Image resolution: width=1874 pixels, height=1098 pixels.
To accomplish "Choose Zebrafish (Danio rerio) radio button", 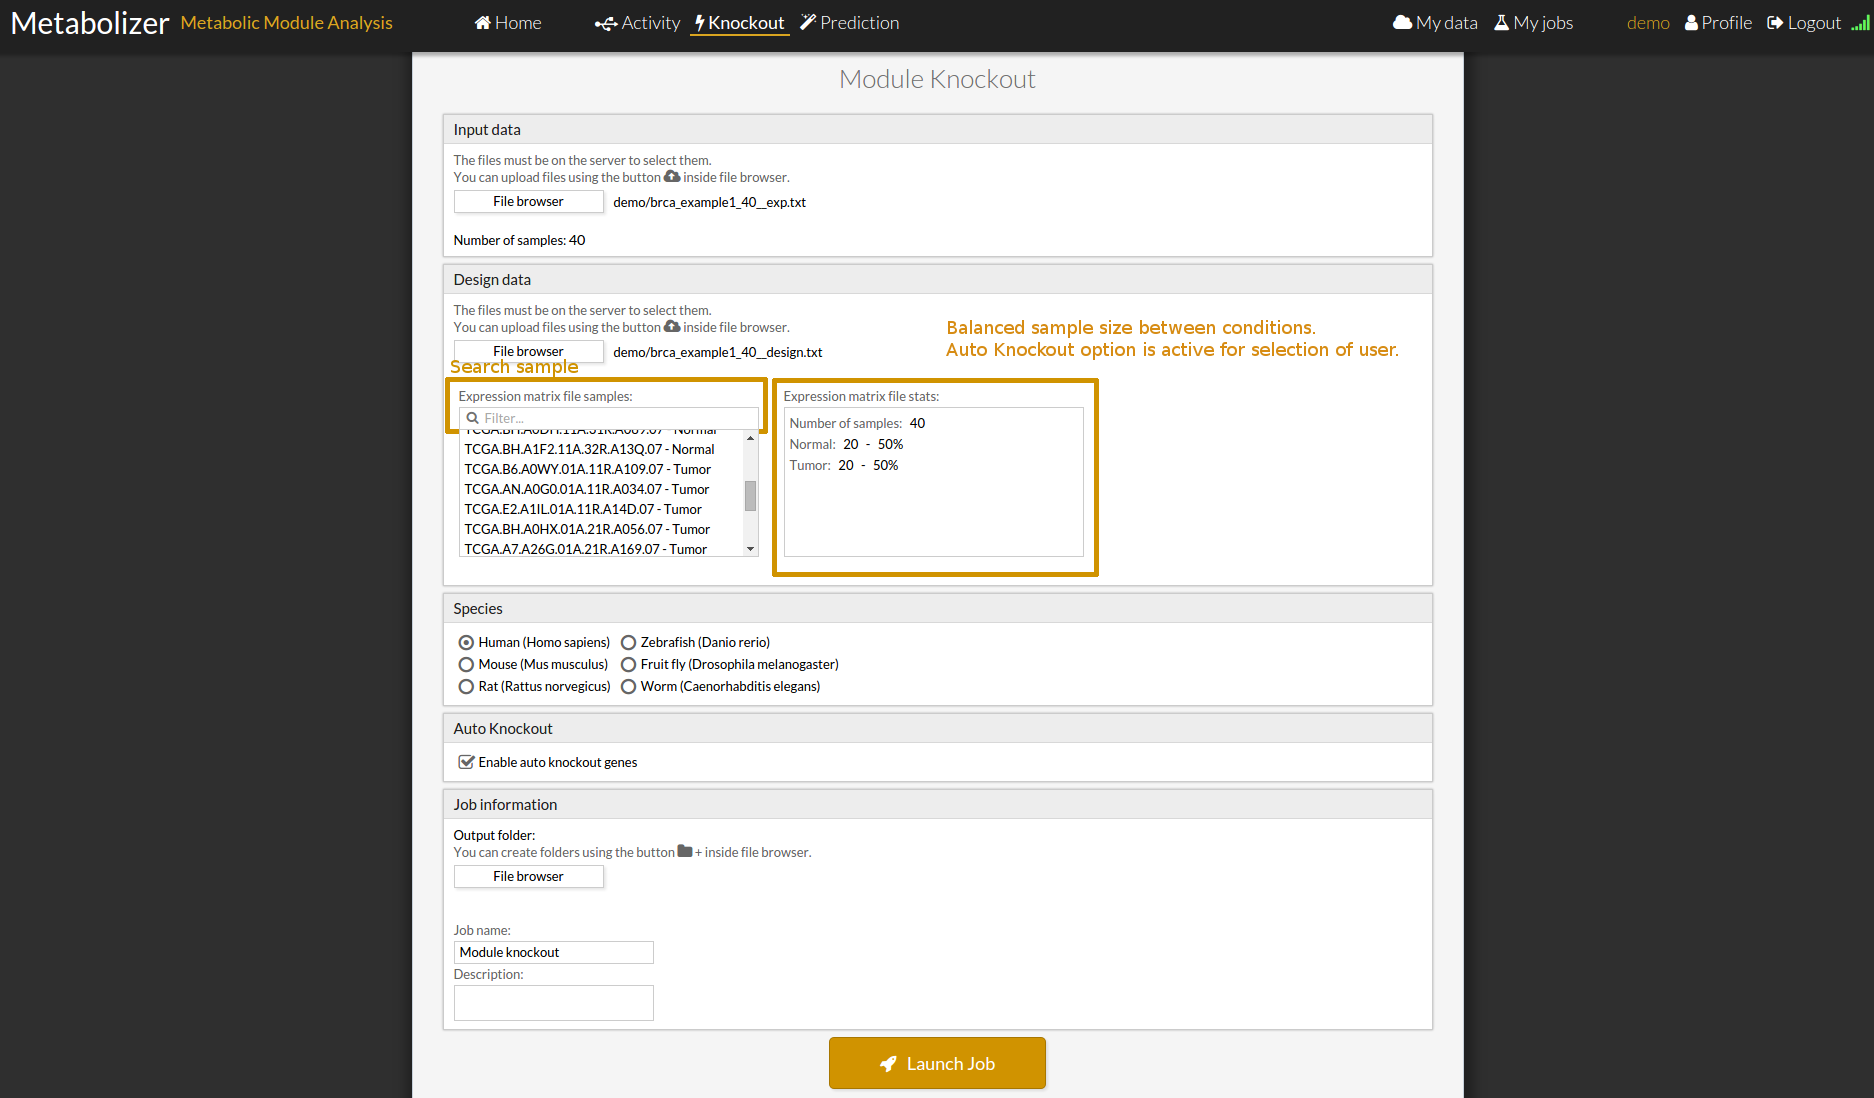I will pyautogui.click(x=628, y=642).
